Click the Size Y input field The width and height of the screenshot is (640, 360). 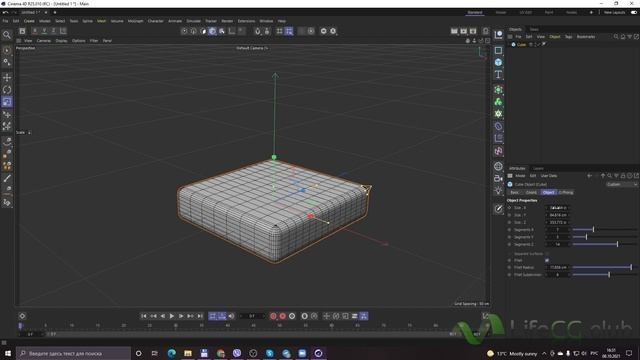pos(558,215)
